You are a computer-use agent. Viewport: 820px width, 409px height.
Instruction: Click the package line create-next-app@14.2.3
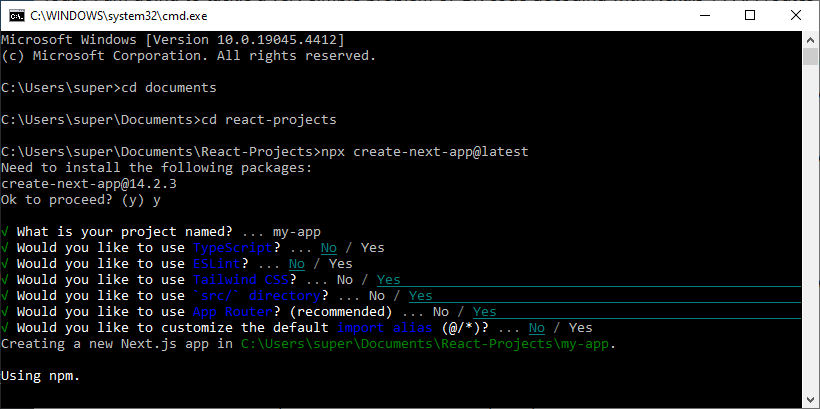89,184
